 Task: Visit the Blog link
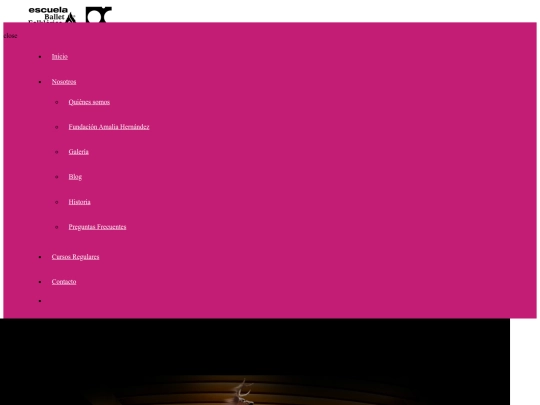click(75, 177)
